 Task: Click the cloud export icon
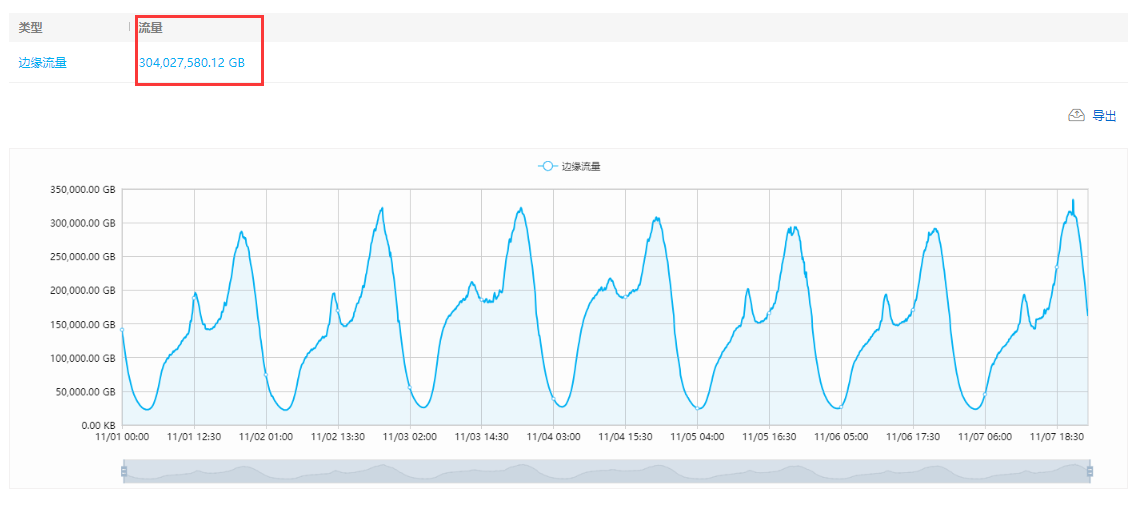[x=1076, y=115]
